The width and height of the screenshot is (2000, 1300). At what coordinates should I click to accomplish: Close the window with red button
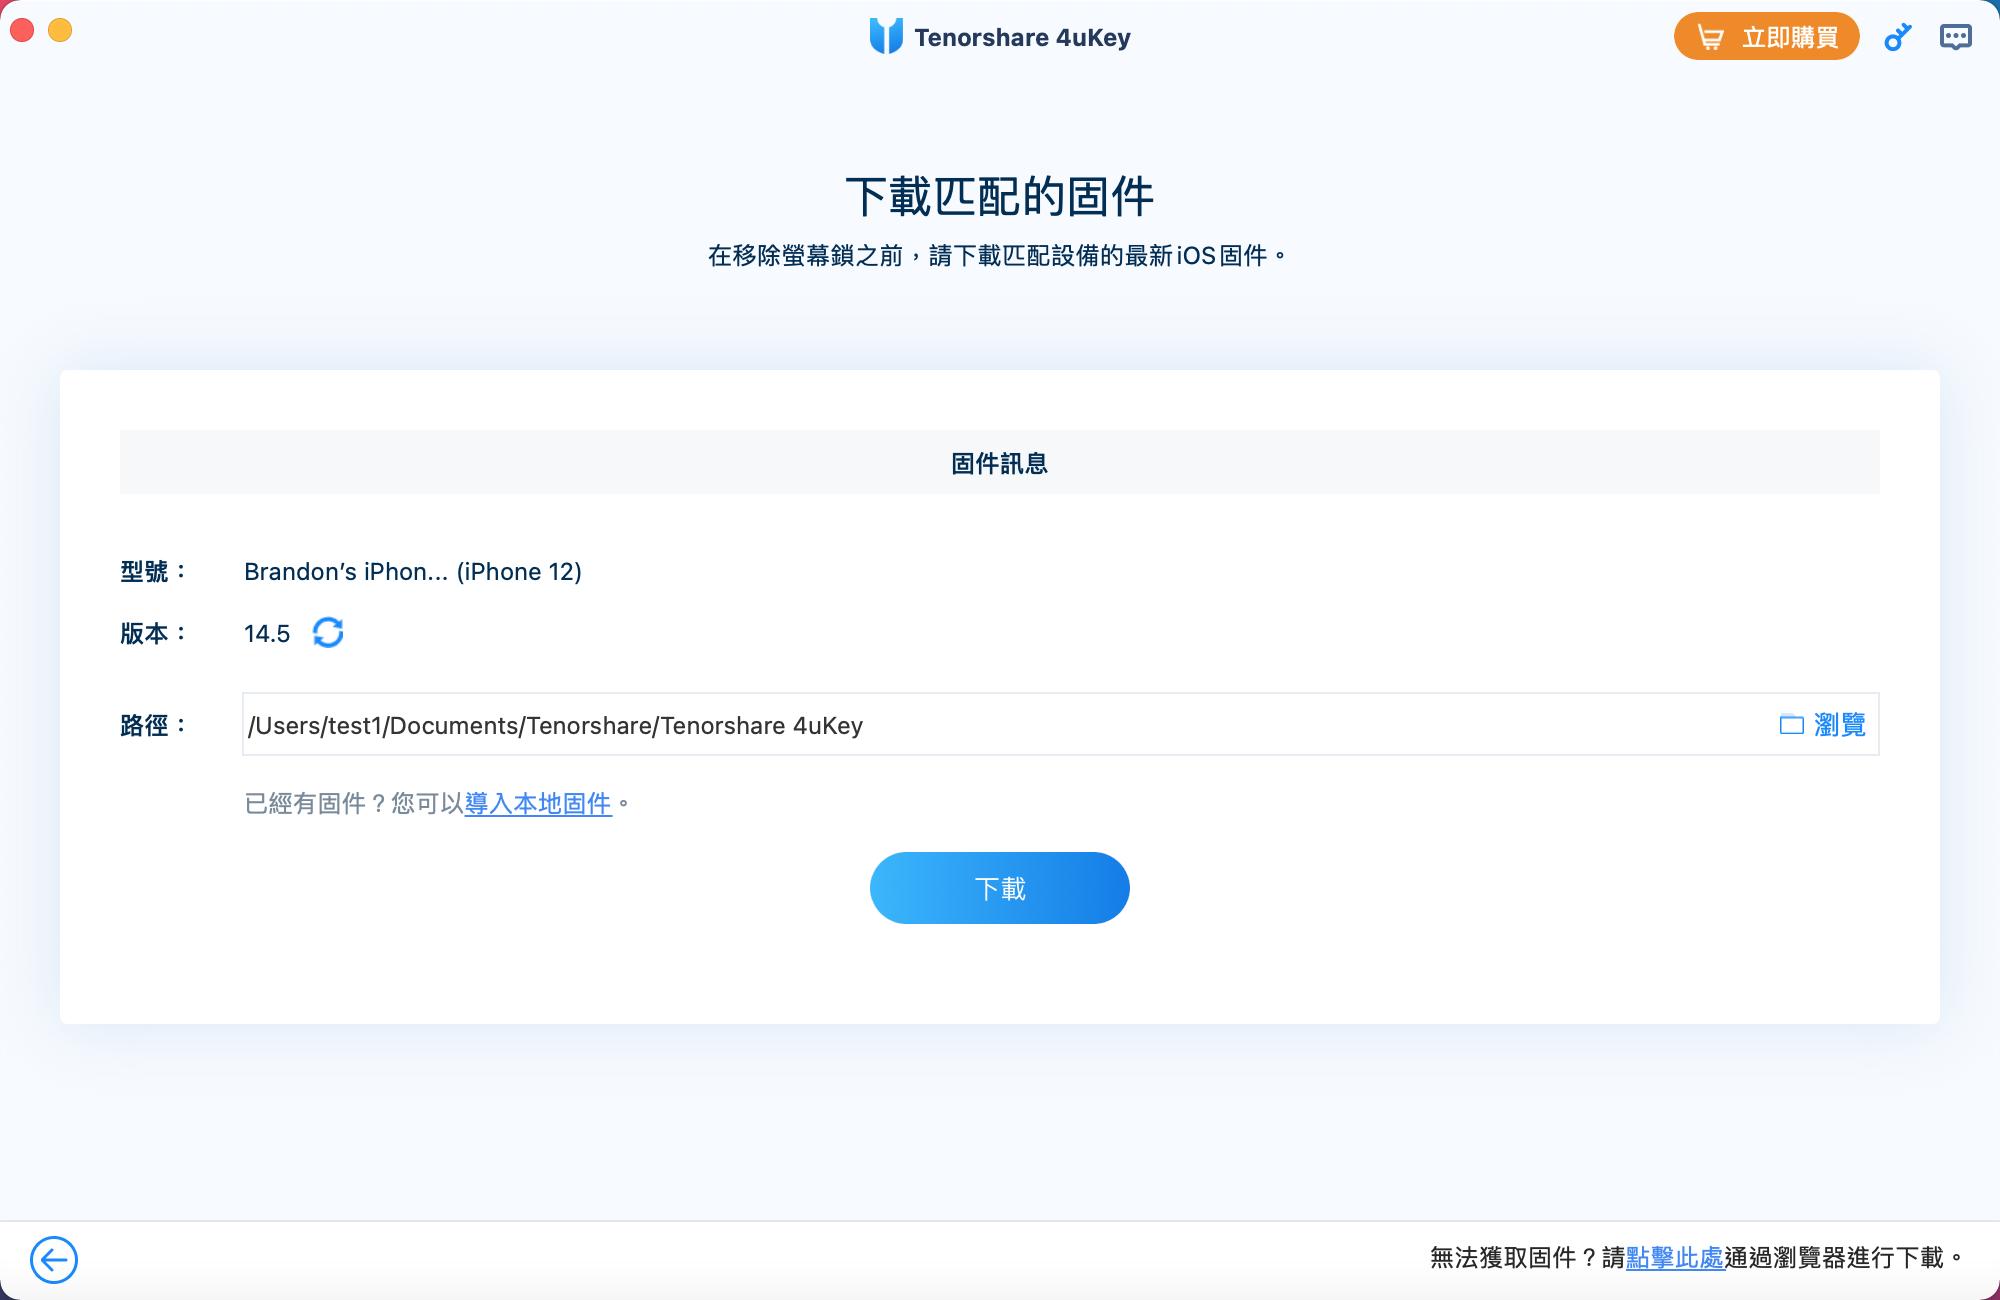[x=22, y=30]
